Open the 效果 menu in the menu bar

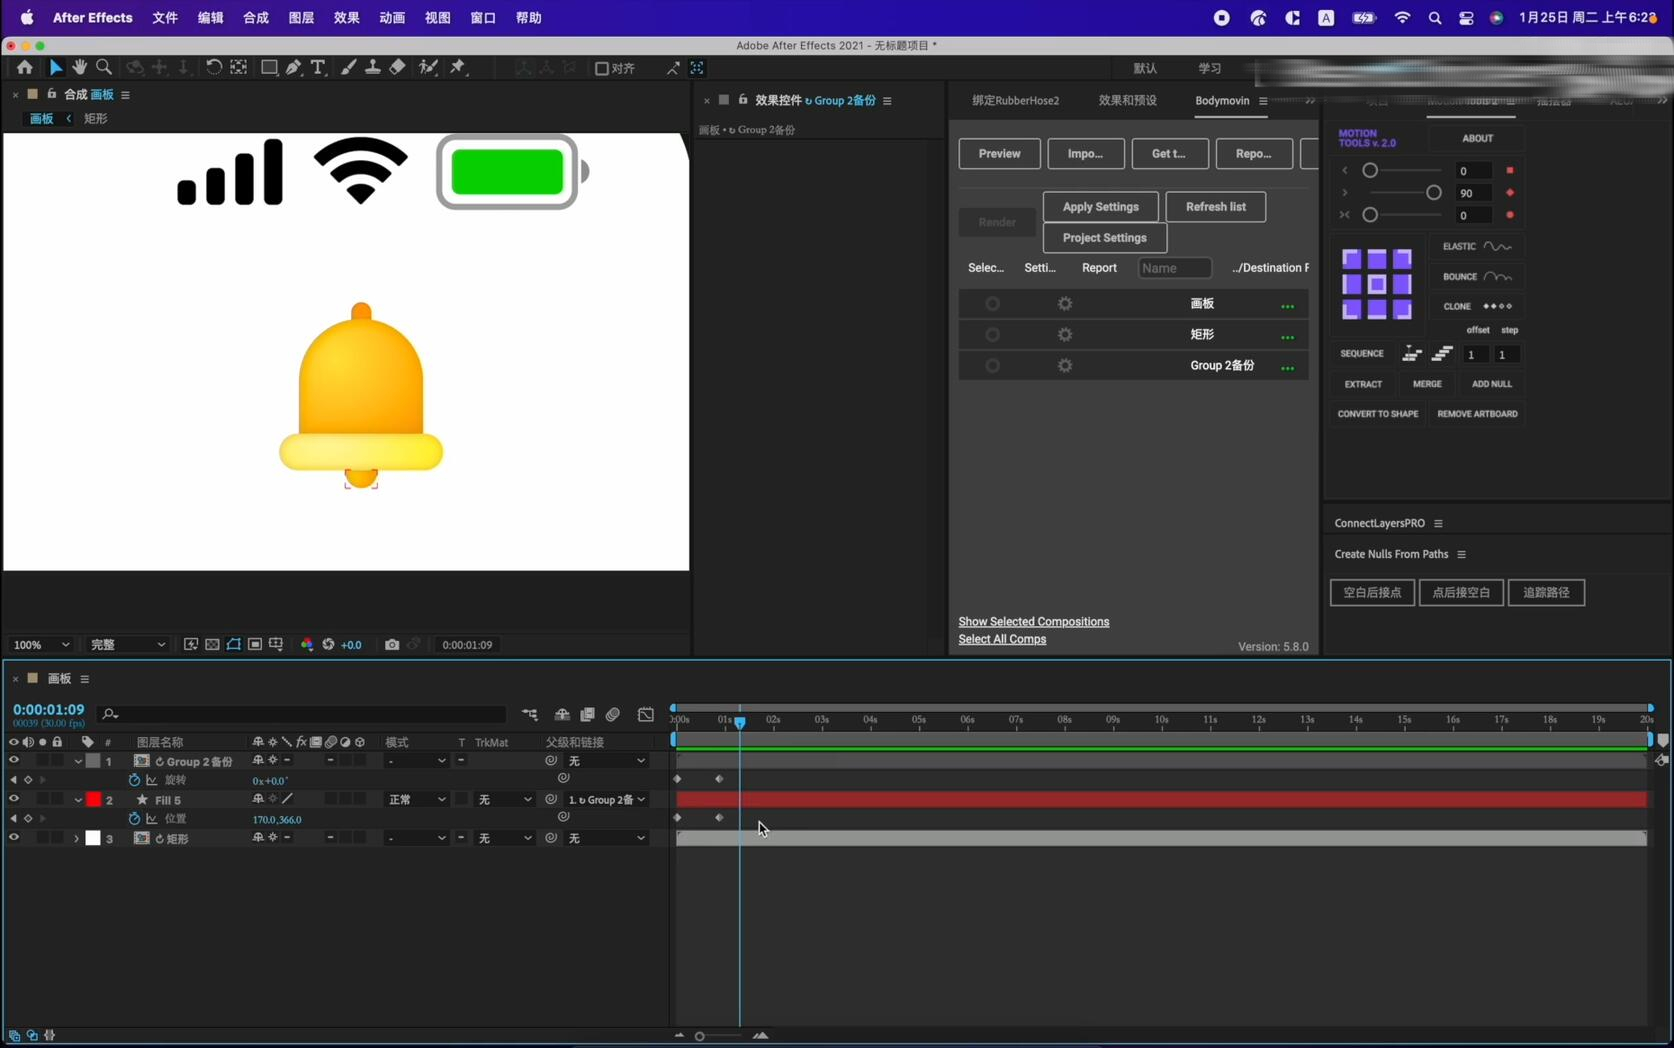pyautogui.click(x=346, y=18)
